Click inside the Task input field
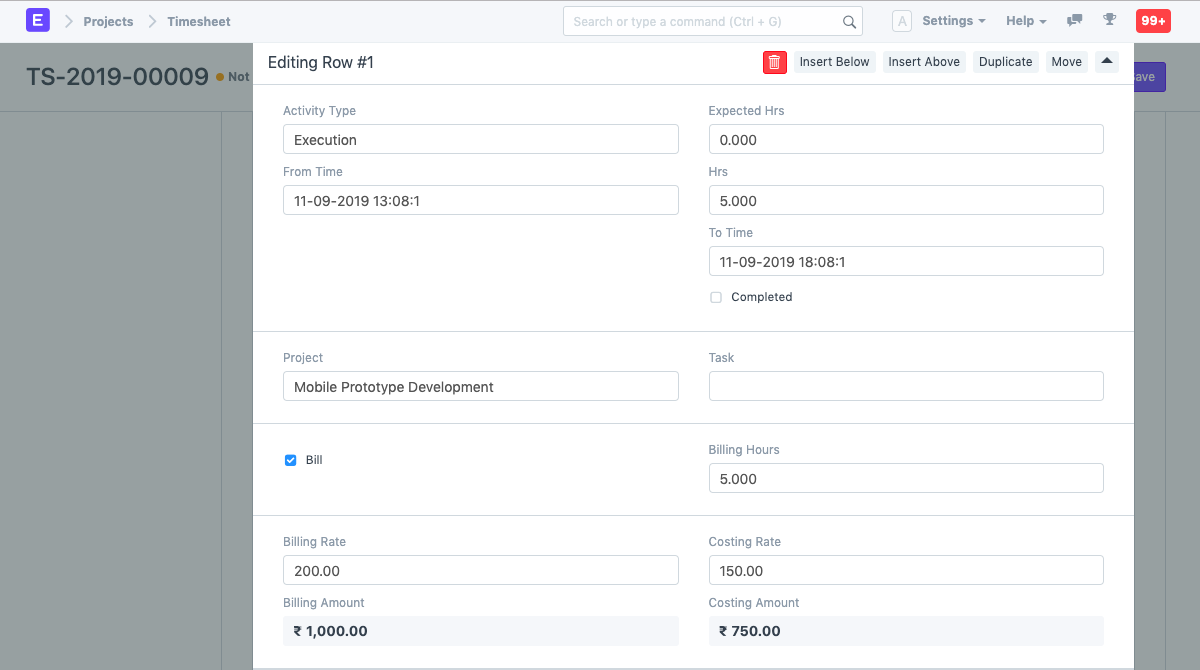The width and height of the screenshot is (1200, 670). 905,386
